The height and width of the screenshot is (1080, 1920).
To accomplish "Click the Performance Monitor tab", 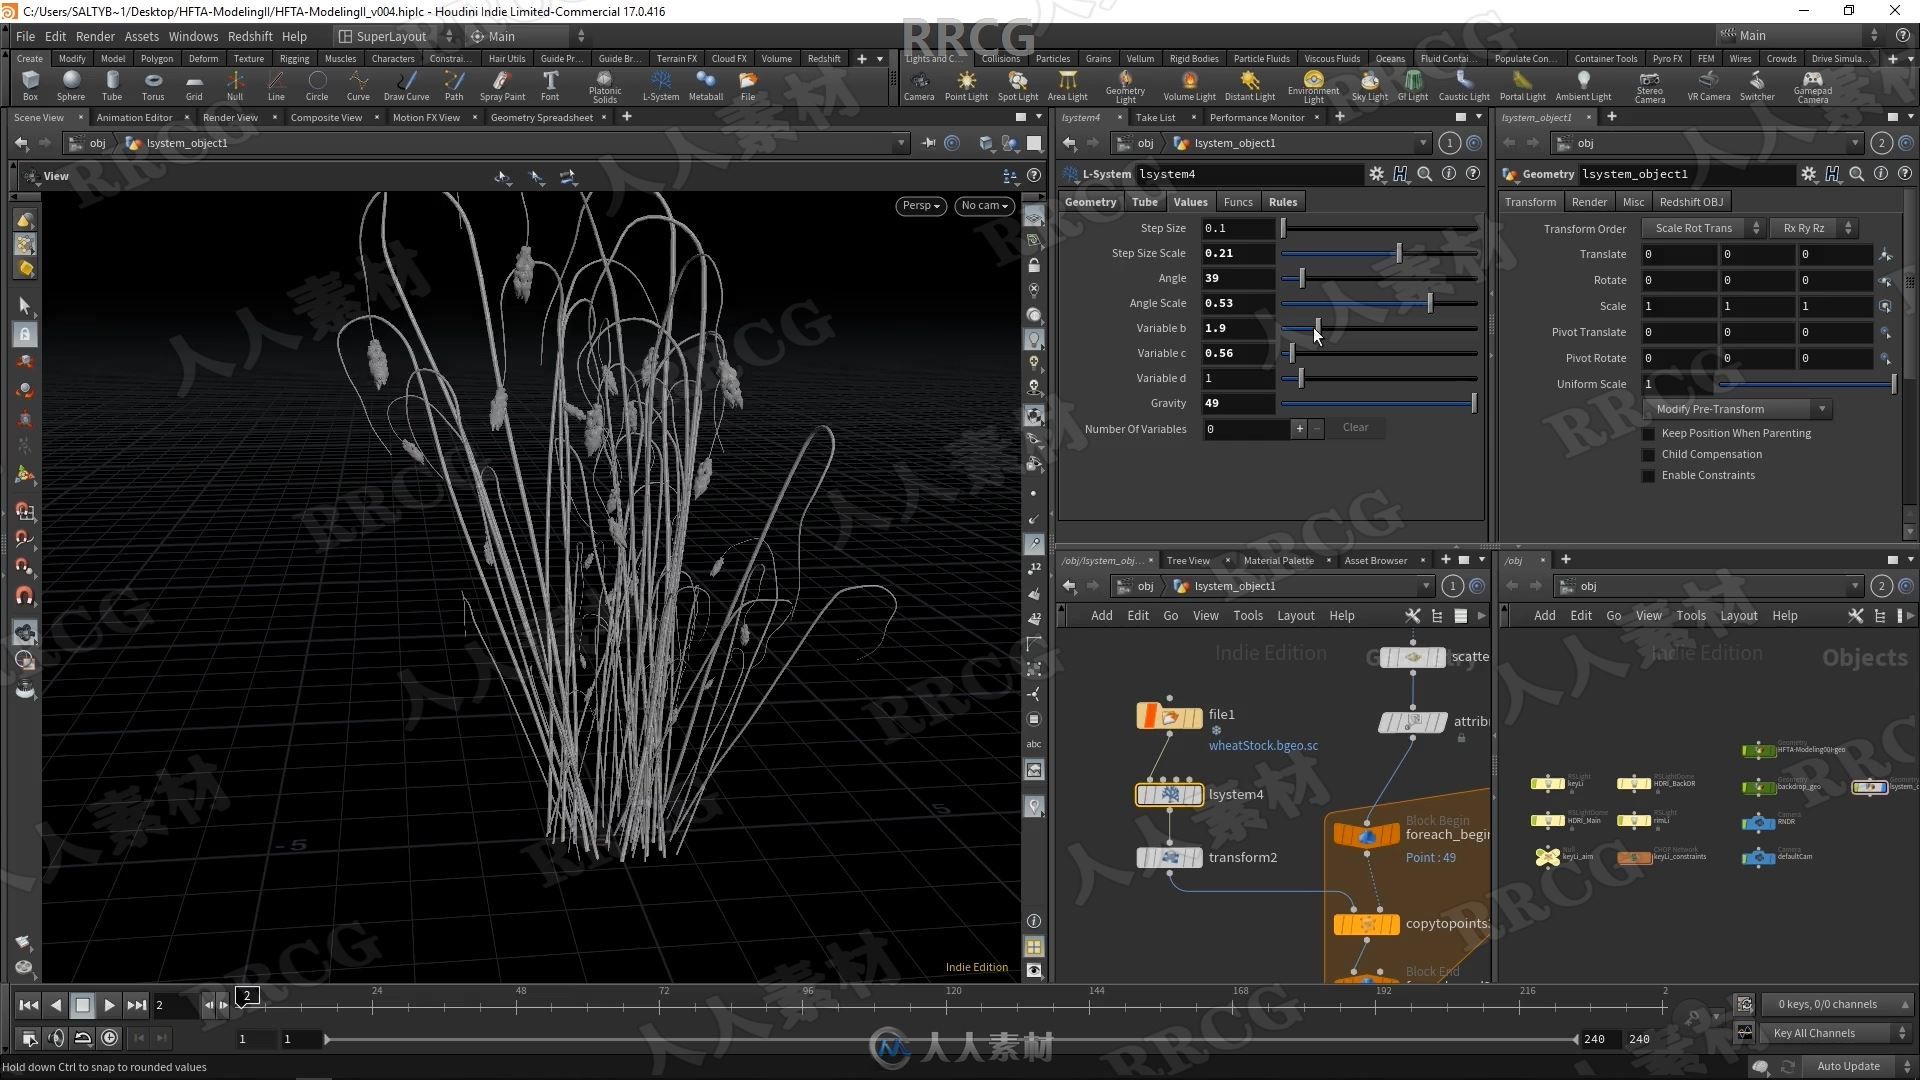I will 1254,117.
